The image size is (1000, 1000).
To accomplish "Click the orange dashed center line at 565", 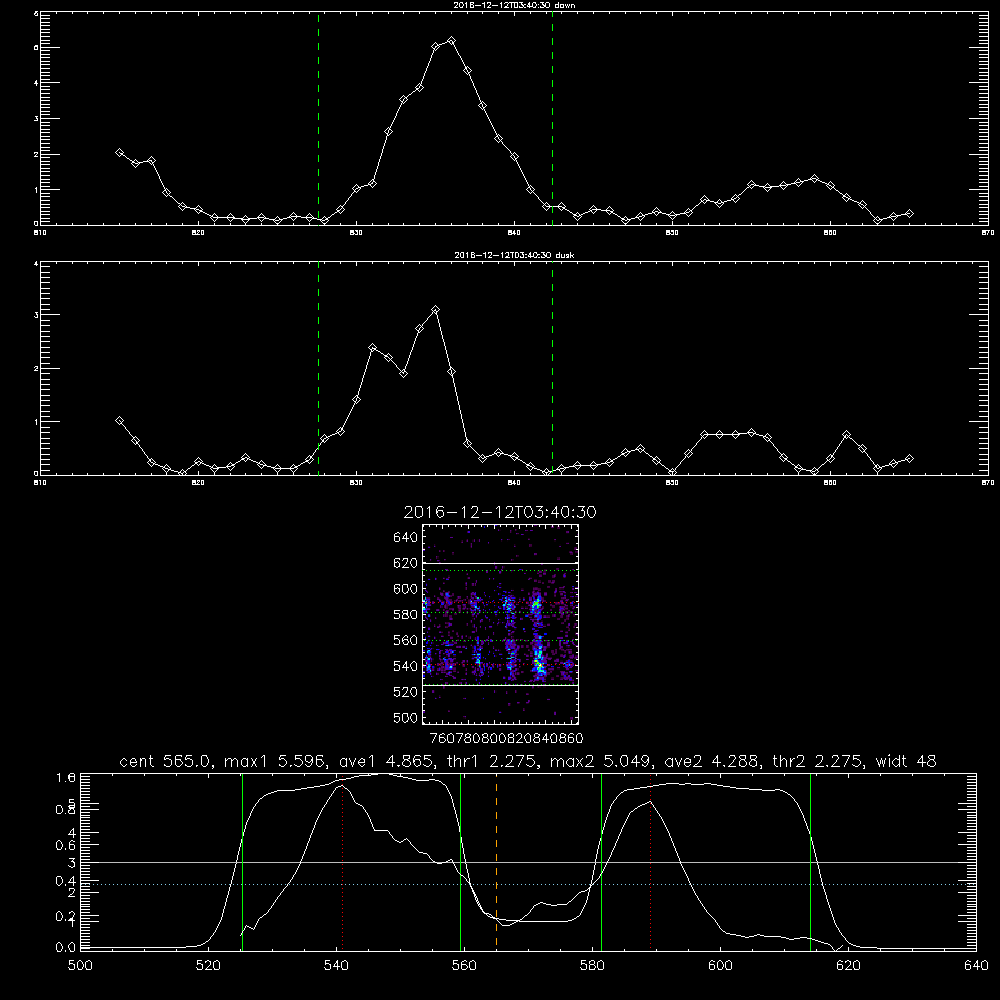I will 496,861.
